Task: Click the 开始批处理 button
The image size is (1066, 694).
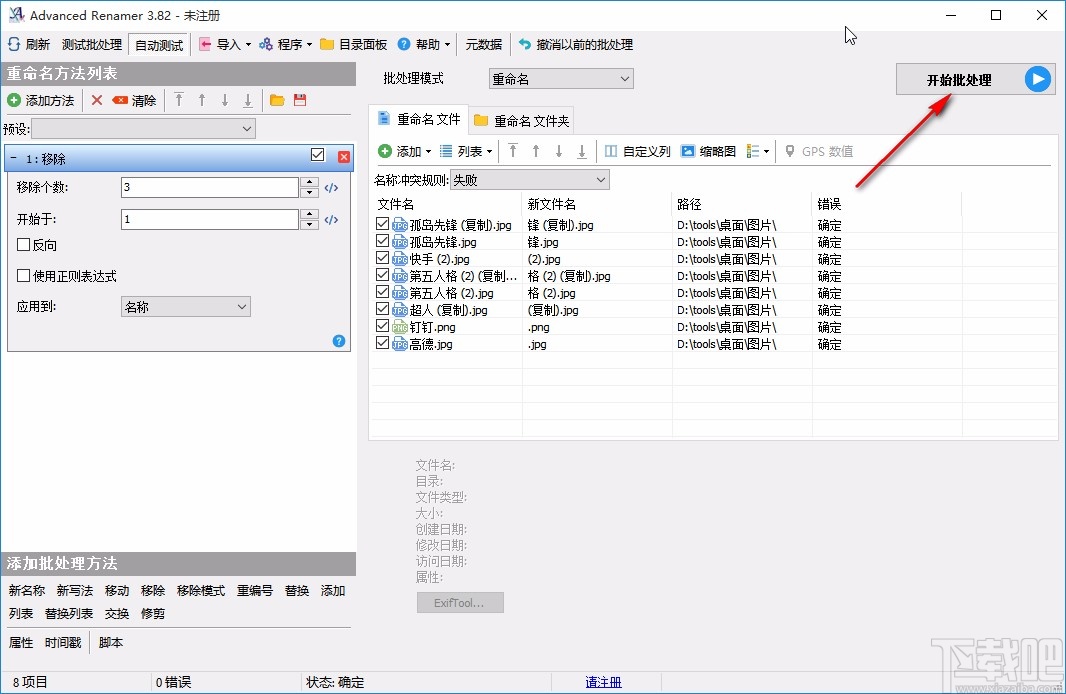Action: click(957, 78)
